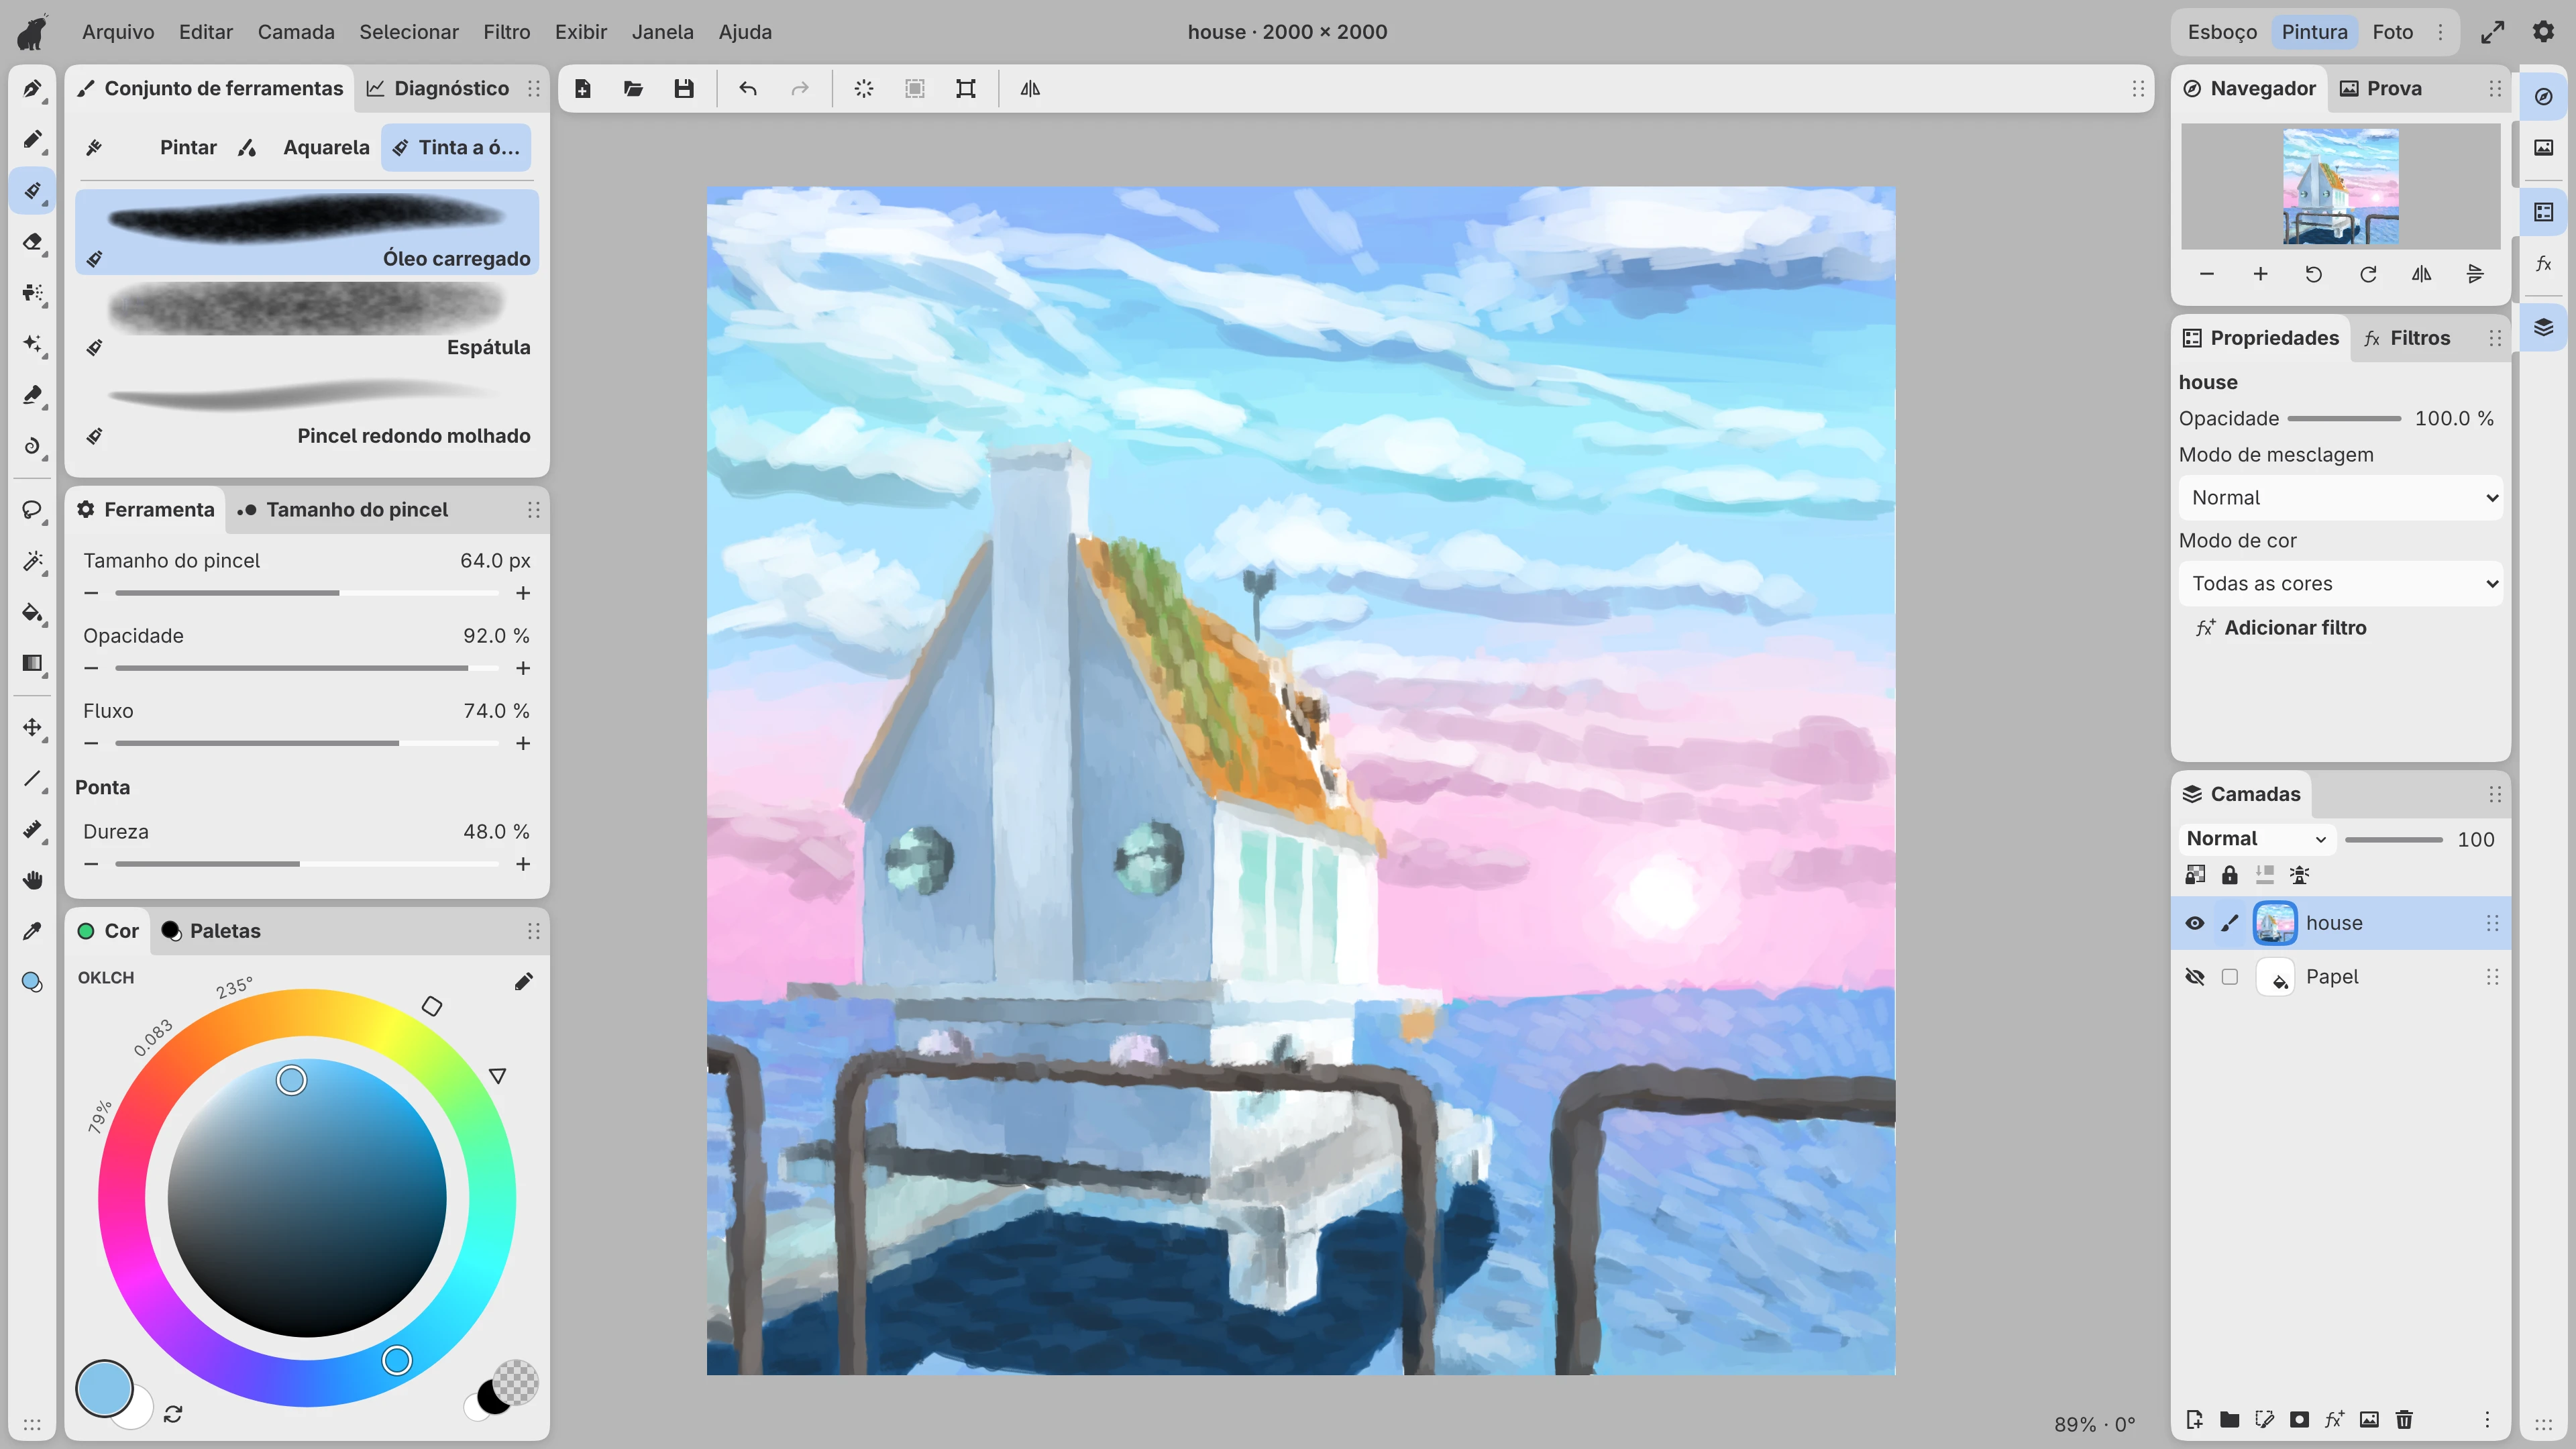
Task: Select the gradient tool
Action: pos(32,664)
